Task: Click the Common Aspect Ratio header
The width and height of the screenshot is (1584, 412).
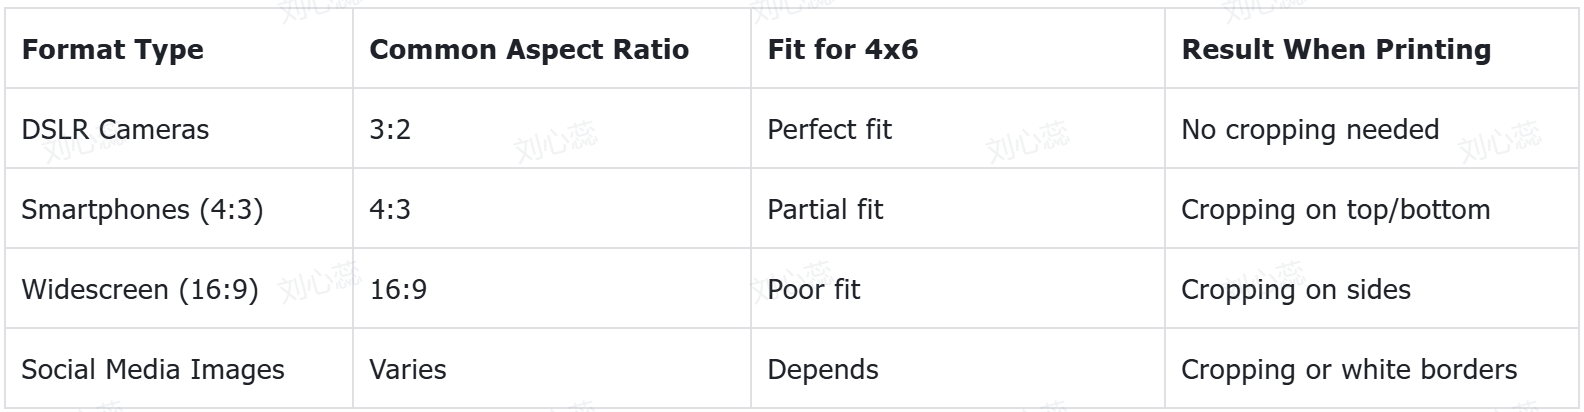Action: (529, 50)
